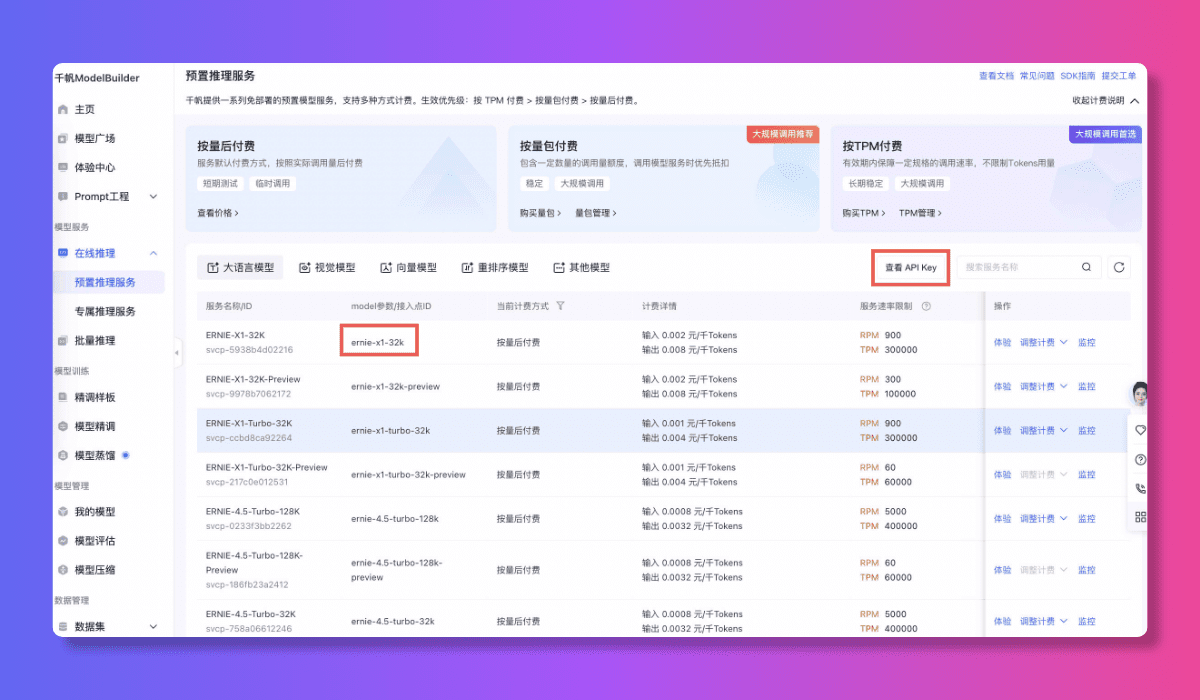Click 查看价格 on the 按量后付费 card
The height and width of the screenshot is (700, 1200).
(218, 213)
